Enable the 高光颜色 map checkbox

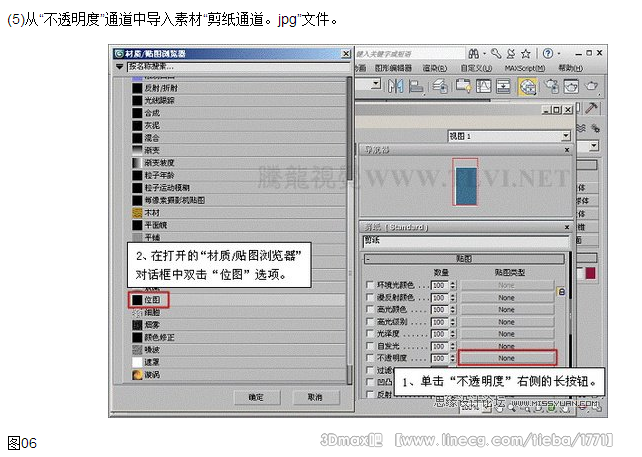[x=370, y=309]
